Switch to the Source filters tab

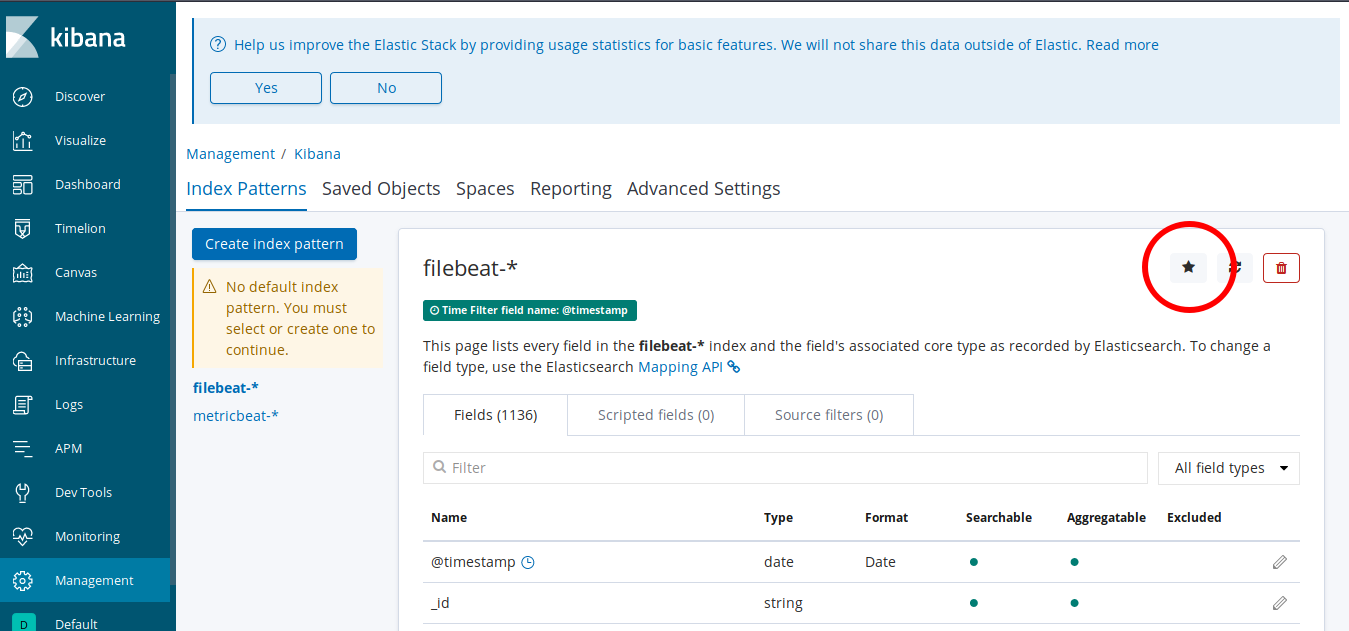coord(828,414)
